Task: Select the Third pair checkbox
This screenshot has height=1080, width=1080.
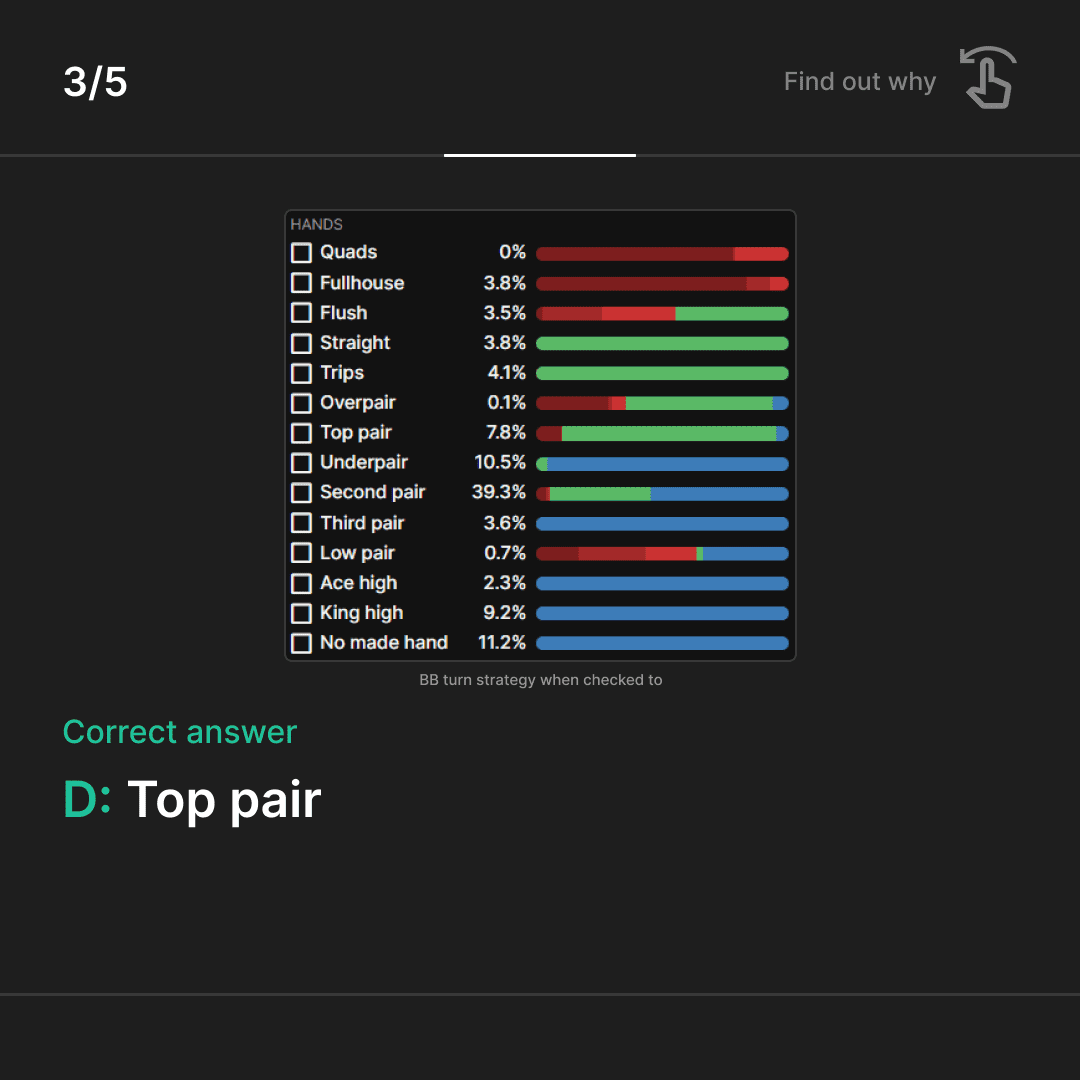Action: coord(301,523)
